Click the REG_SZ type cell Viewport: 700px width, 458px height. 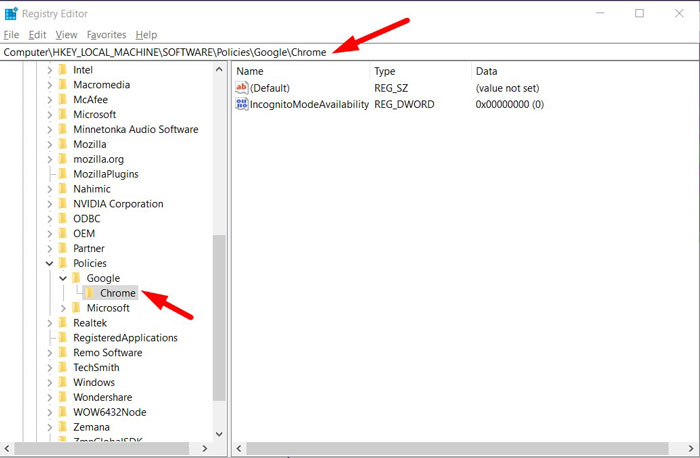click(391, 88)
